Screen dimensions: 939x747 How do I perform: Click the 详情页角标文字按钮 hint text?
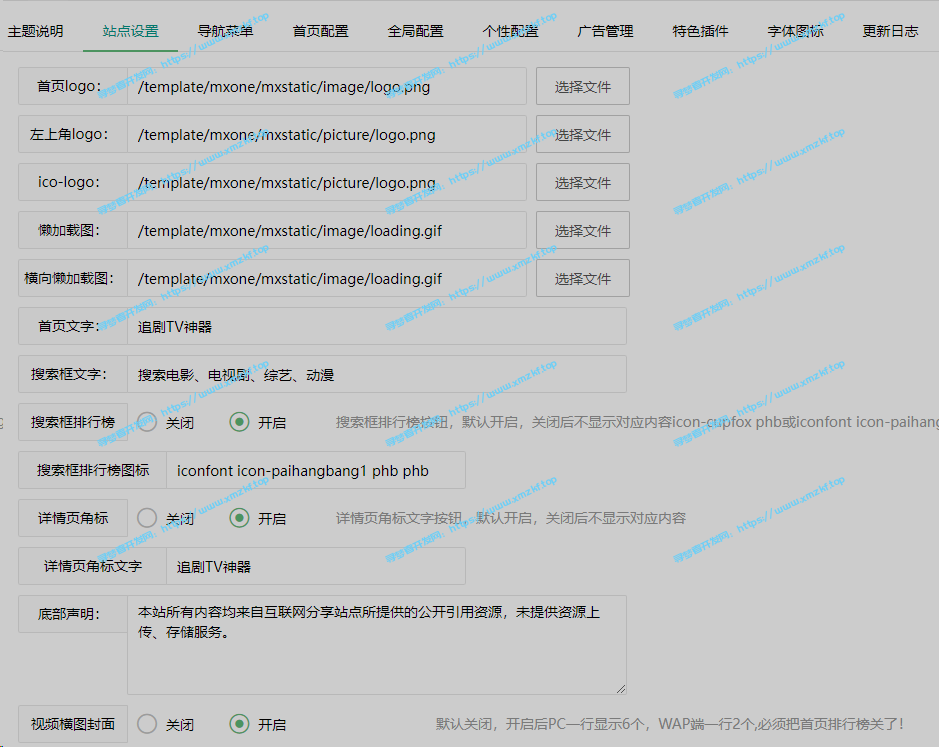click(x=510, y=518)
